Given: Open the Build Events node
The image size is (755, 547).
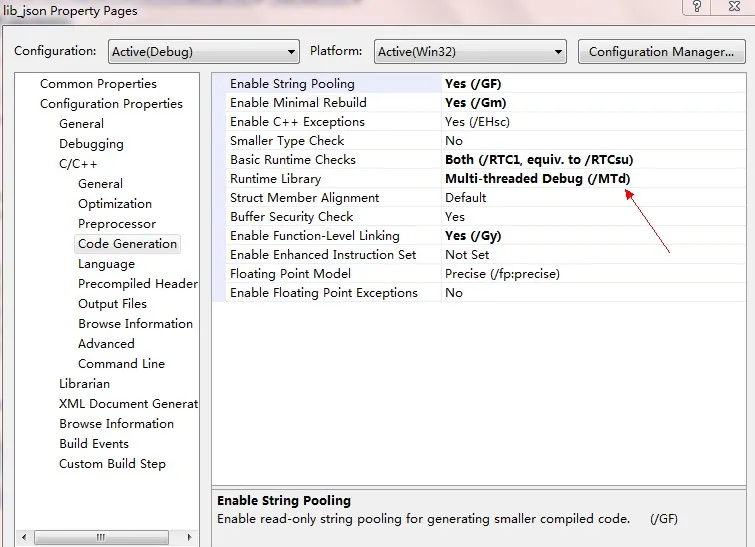Looking at the screenshot, I should pyautogui.click(x=94, y=443).
